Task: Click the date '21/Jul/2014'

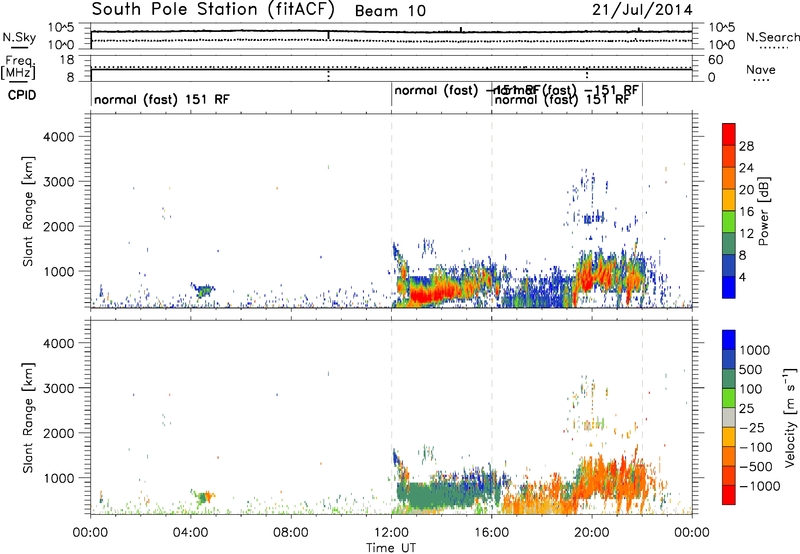Action: click(x=642, y=10)
